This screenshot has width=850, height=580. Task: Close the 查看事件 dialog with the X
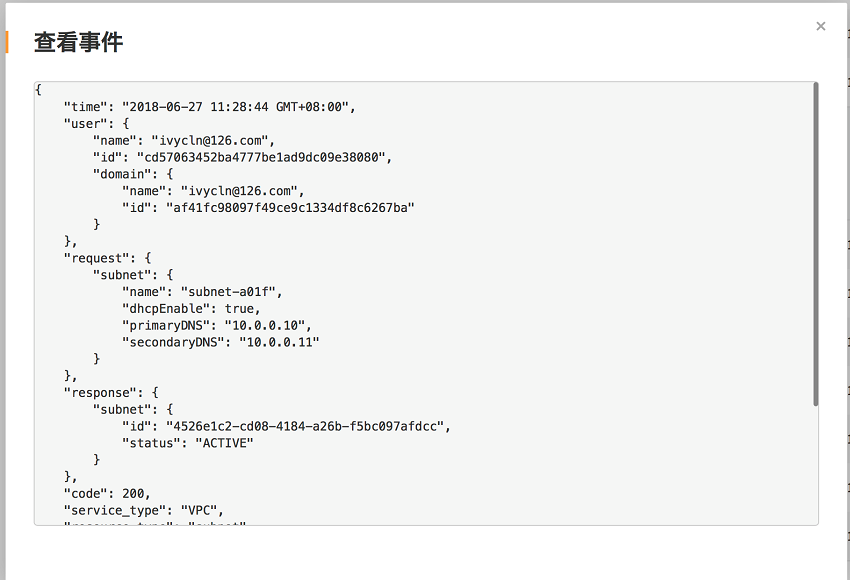[821, 26]
